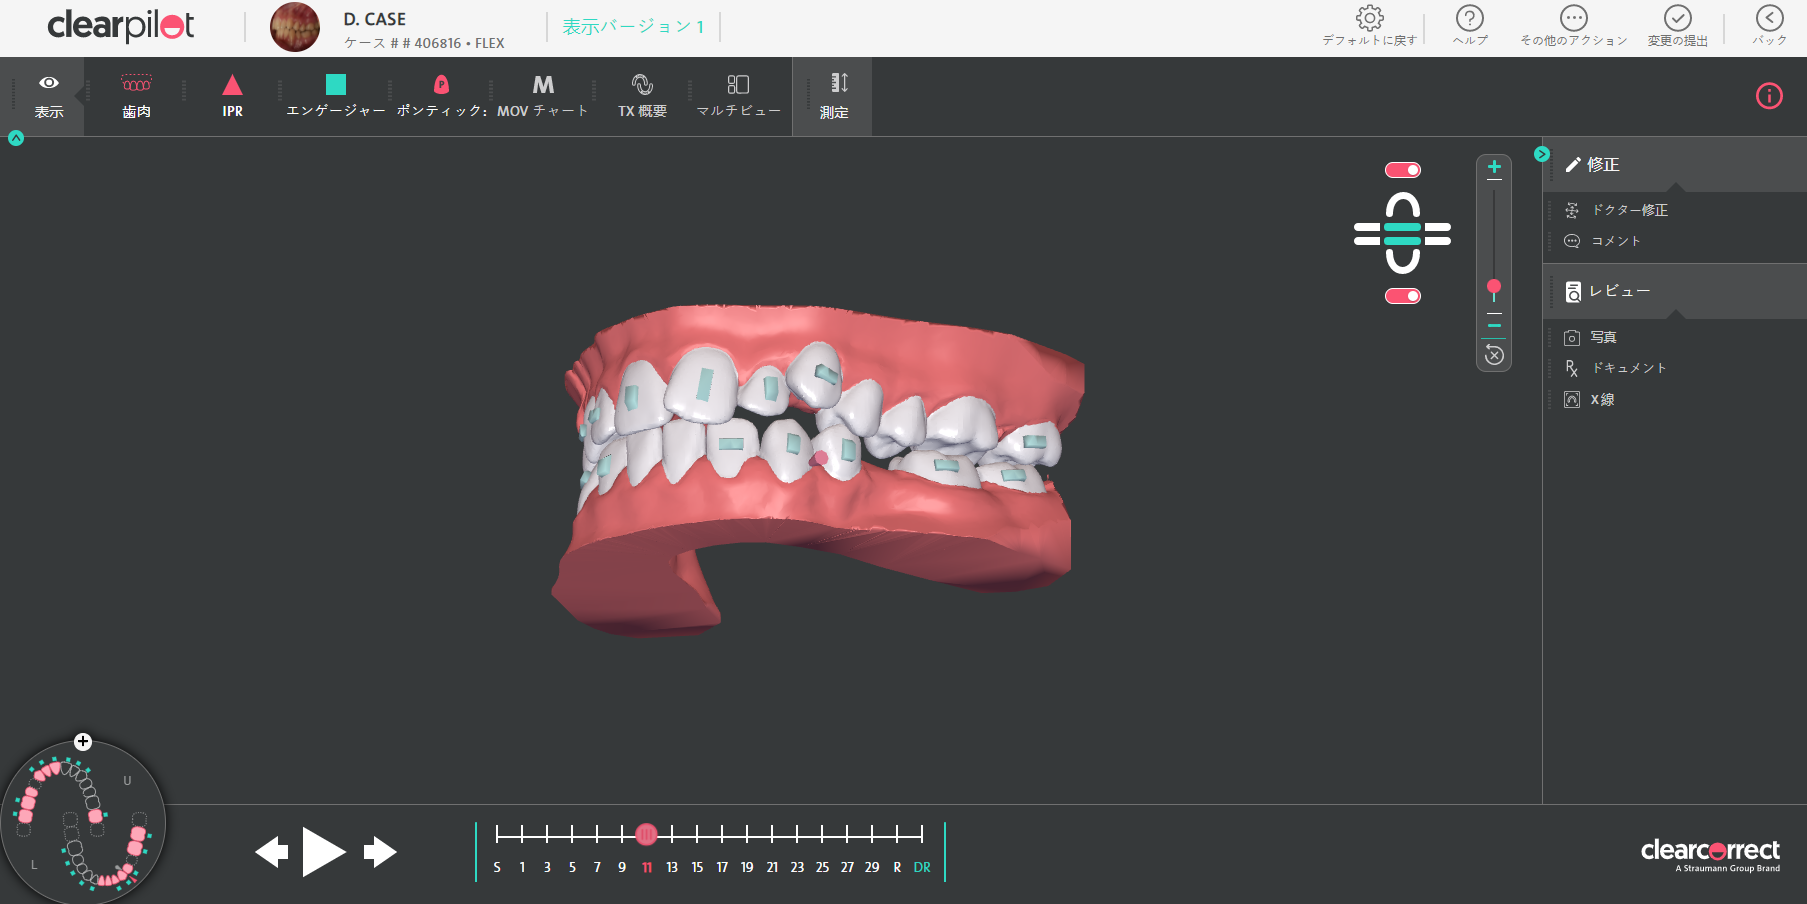Zoom out with minus button

(x=1494, y=325)
